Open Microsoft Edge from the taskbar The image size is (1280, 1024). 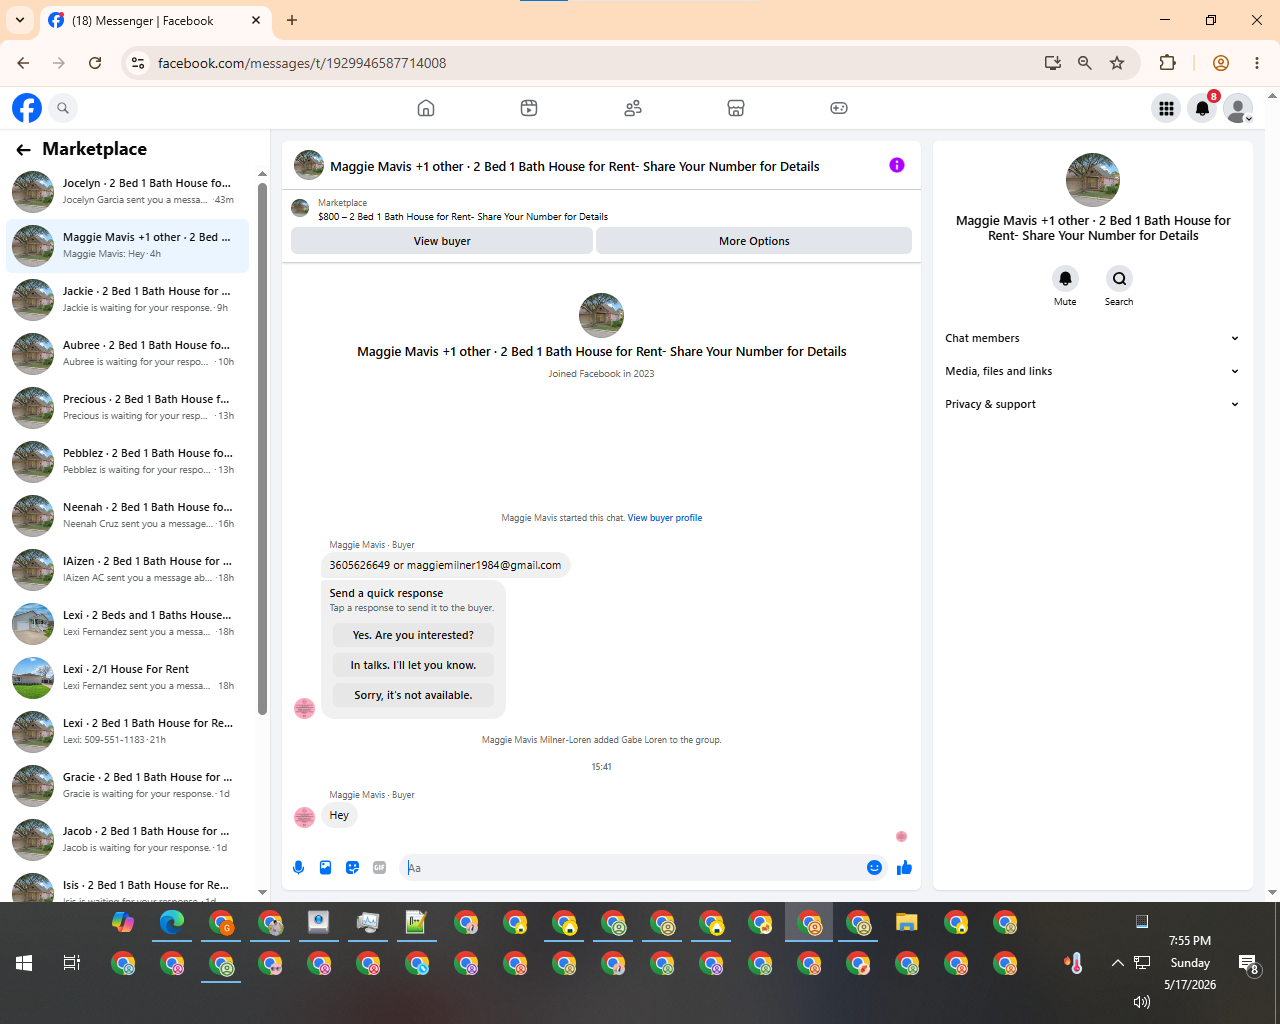click(x=172, y=922)
